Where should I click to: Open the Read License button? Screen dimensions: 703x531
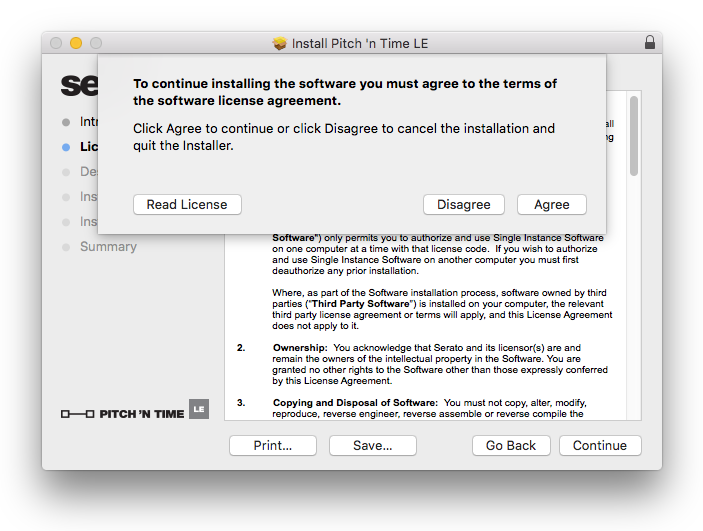[187, 205]
